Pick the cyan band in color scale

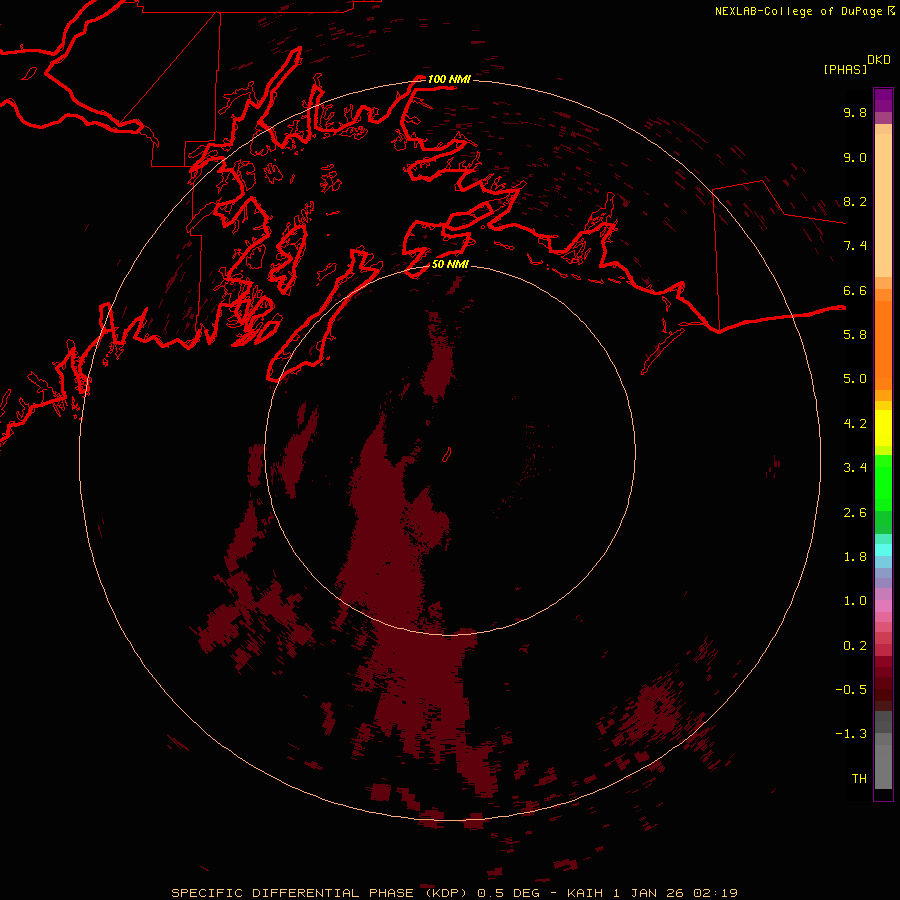pos(883,550)
